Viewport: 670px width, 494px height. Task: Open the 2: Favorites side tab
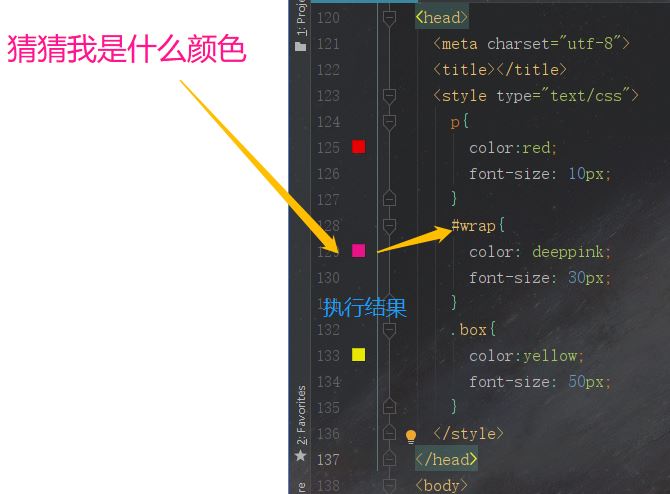(301, 415)
